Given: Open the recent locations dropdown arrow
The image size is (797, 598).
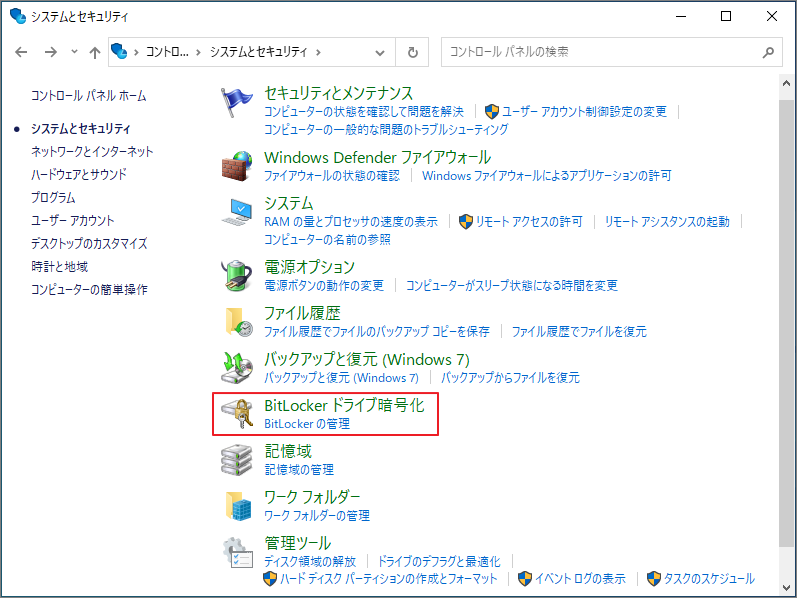Looking at the screenshot, I should (x=74, y=51).
